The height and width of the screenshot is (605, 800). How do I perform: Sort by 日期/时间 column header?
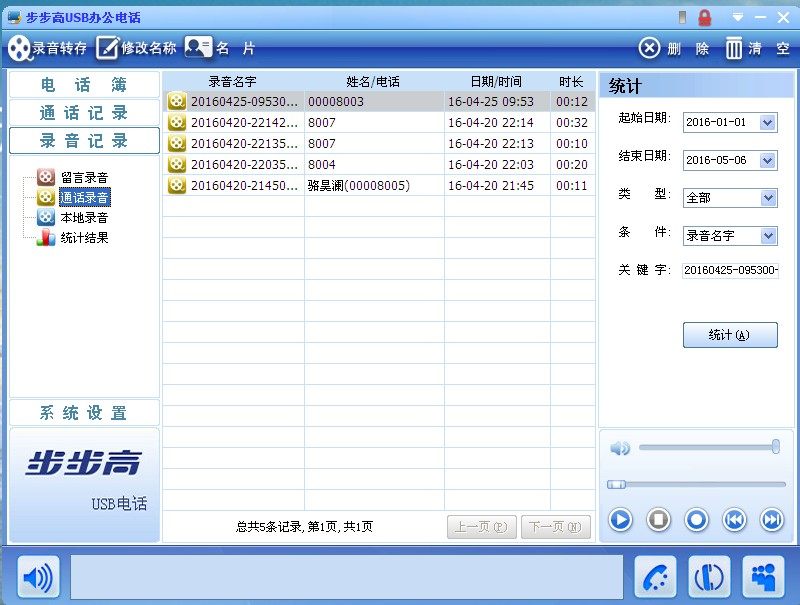[497, 82]
